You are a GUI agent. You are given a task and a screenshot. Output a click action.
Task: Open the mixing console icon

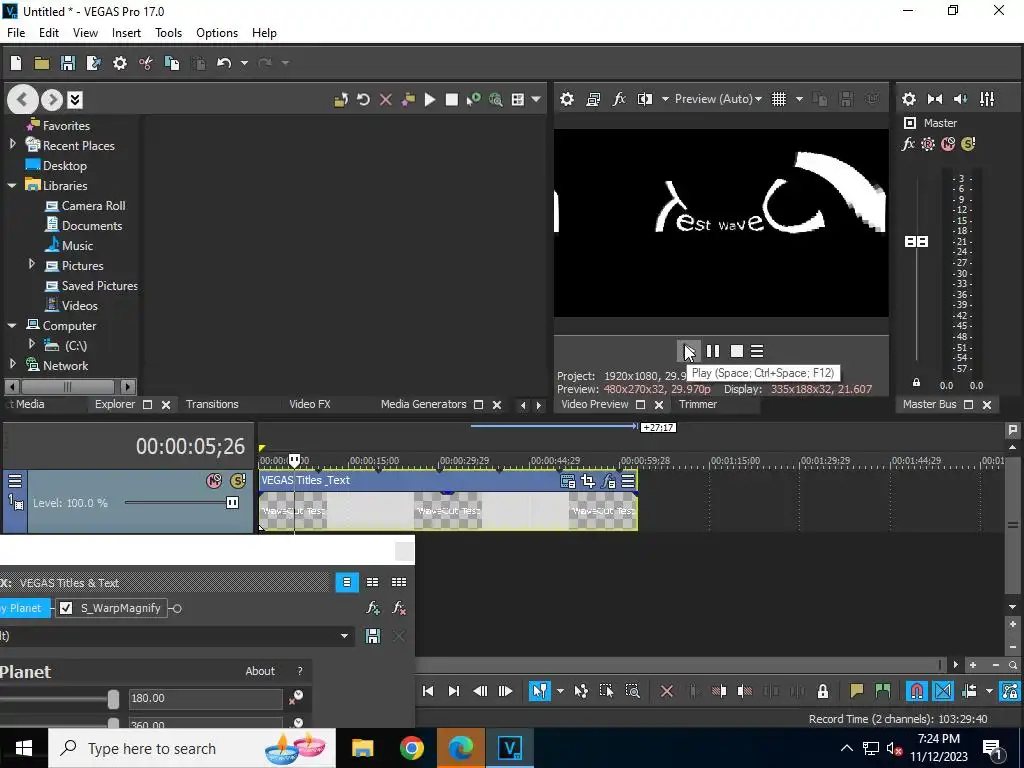pyautogui.click(x=987, y=99)
